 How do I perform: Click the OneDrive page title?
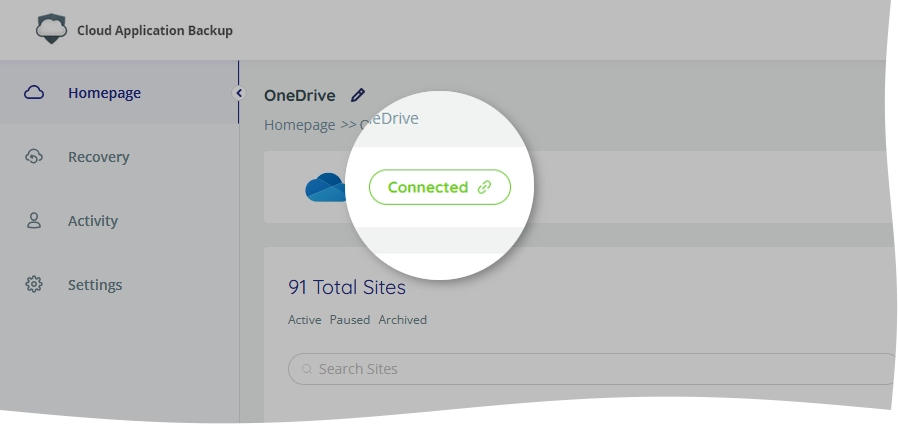(300, 95)
